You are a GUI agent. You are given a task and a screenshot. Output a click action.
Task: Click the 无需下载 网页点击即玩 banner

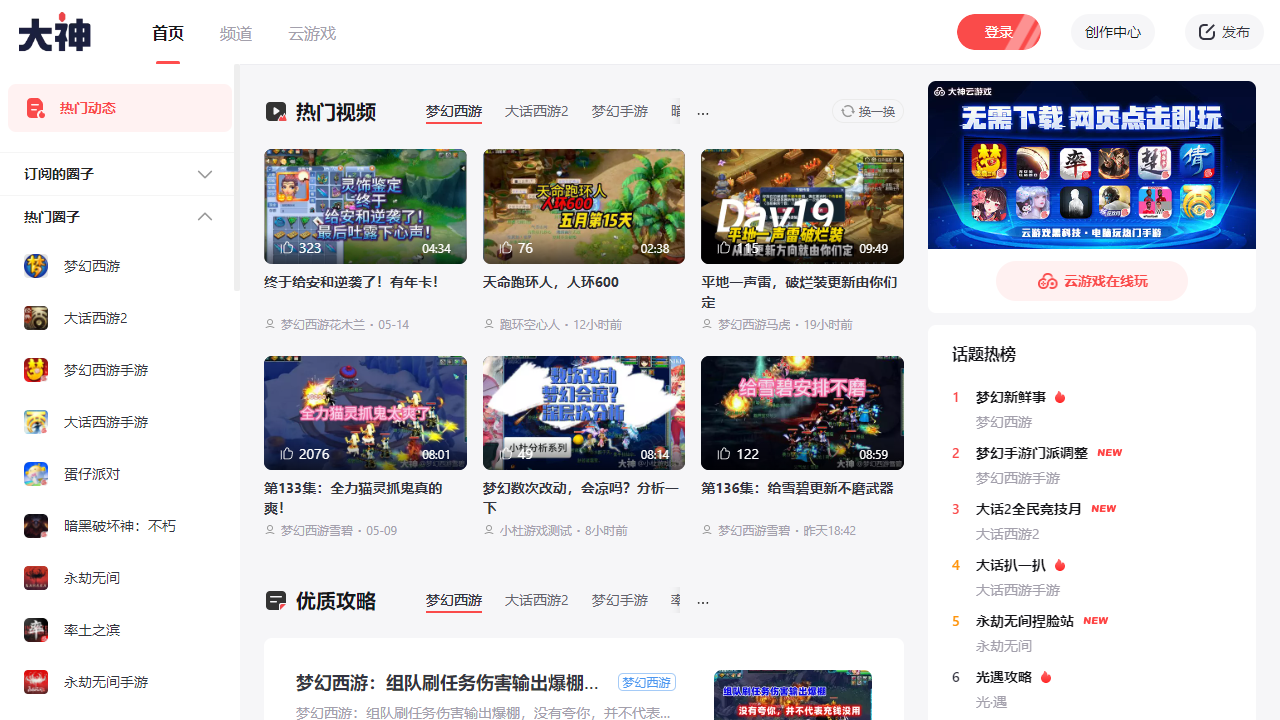(1092, 165)
